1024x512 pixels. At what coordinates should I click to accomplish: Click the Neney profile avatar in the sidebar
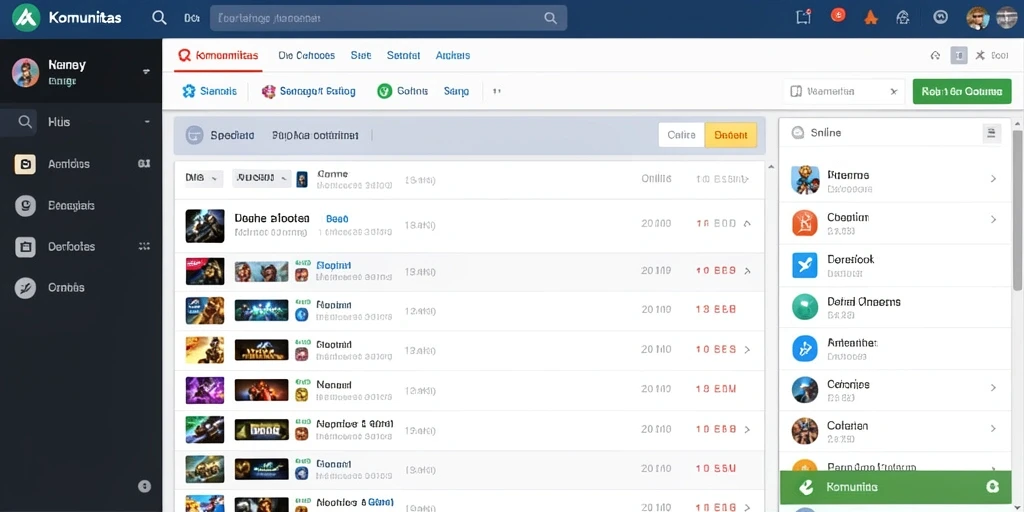click(x=25, y=72)
